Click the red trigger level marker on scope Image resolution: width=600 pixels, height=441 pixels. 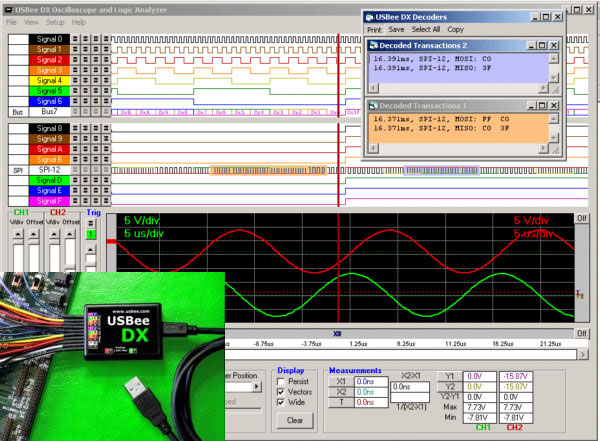111,241
